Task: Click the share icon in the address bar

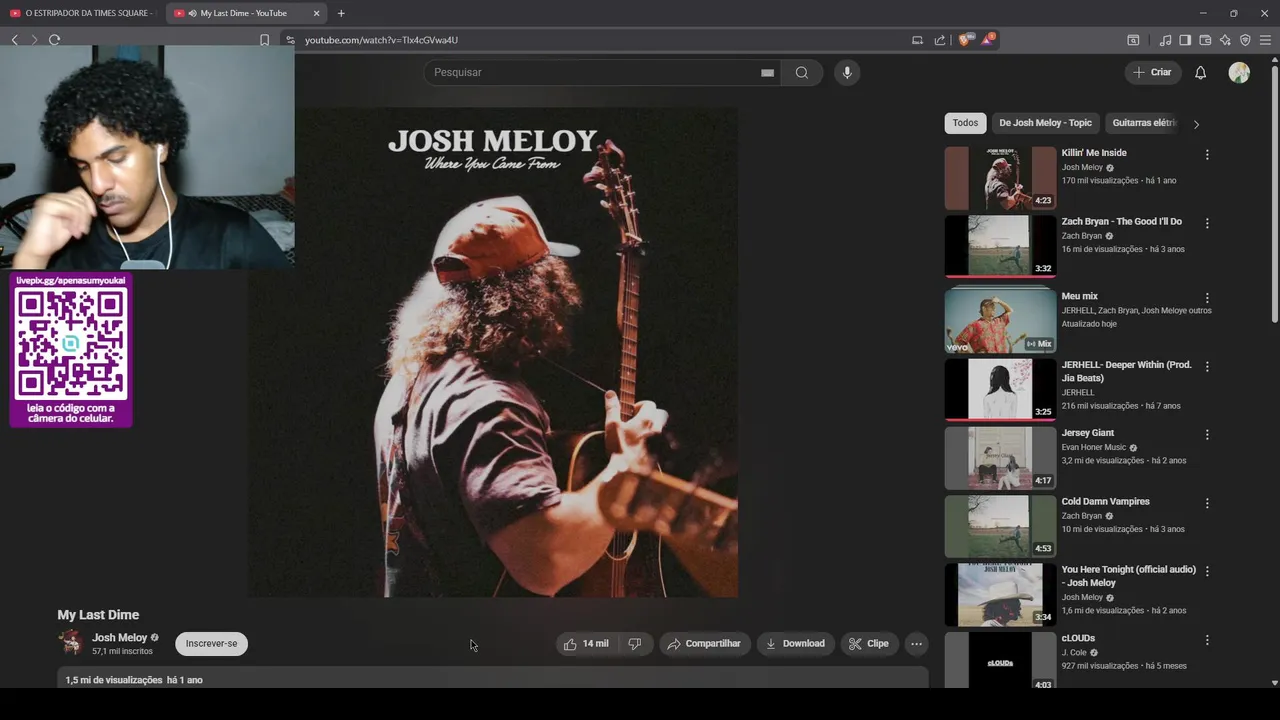Action: (x=940, y=40)
